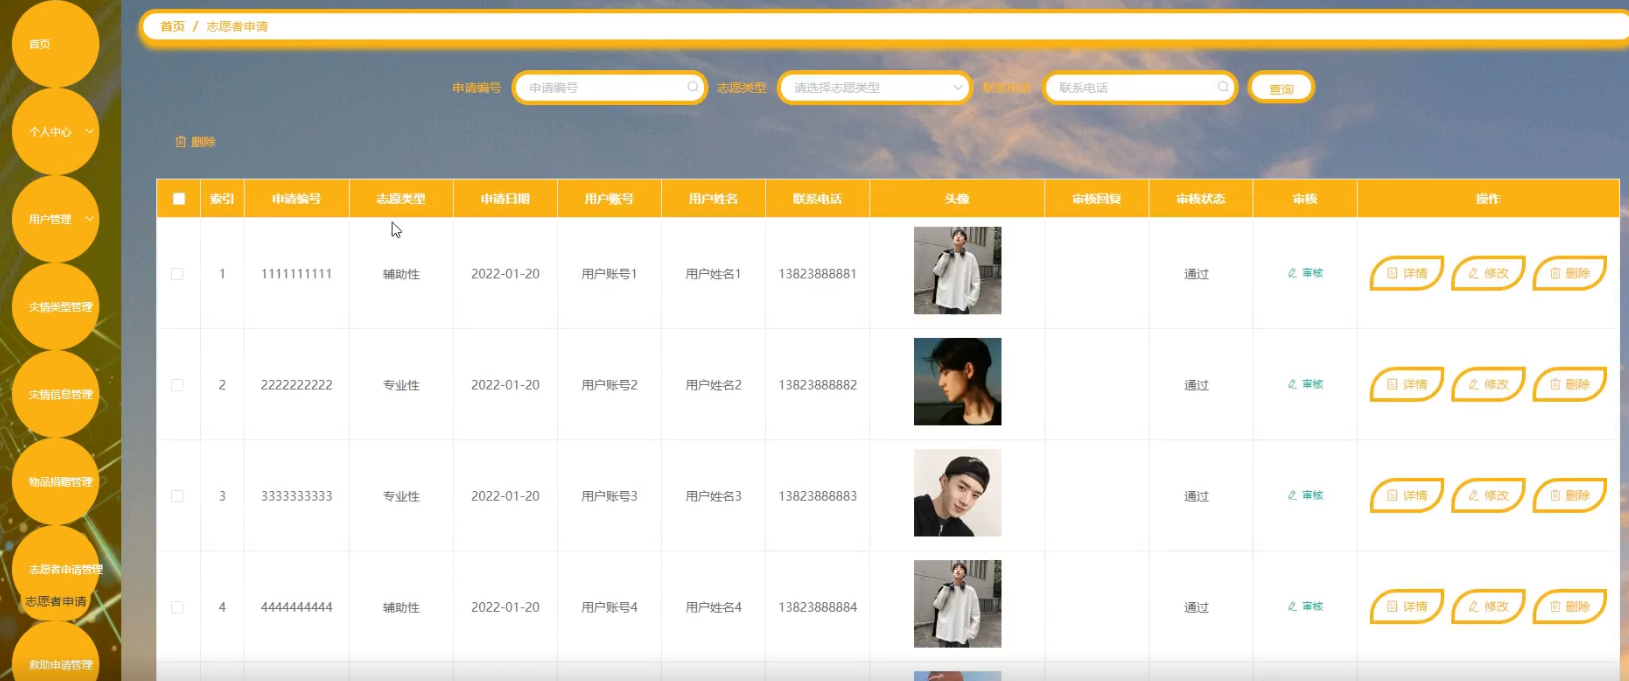This screenshot has height=681, width=1629.
Task: Open 物品捐赠管理 in the sidebar
Action: point(55,481)
